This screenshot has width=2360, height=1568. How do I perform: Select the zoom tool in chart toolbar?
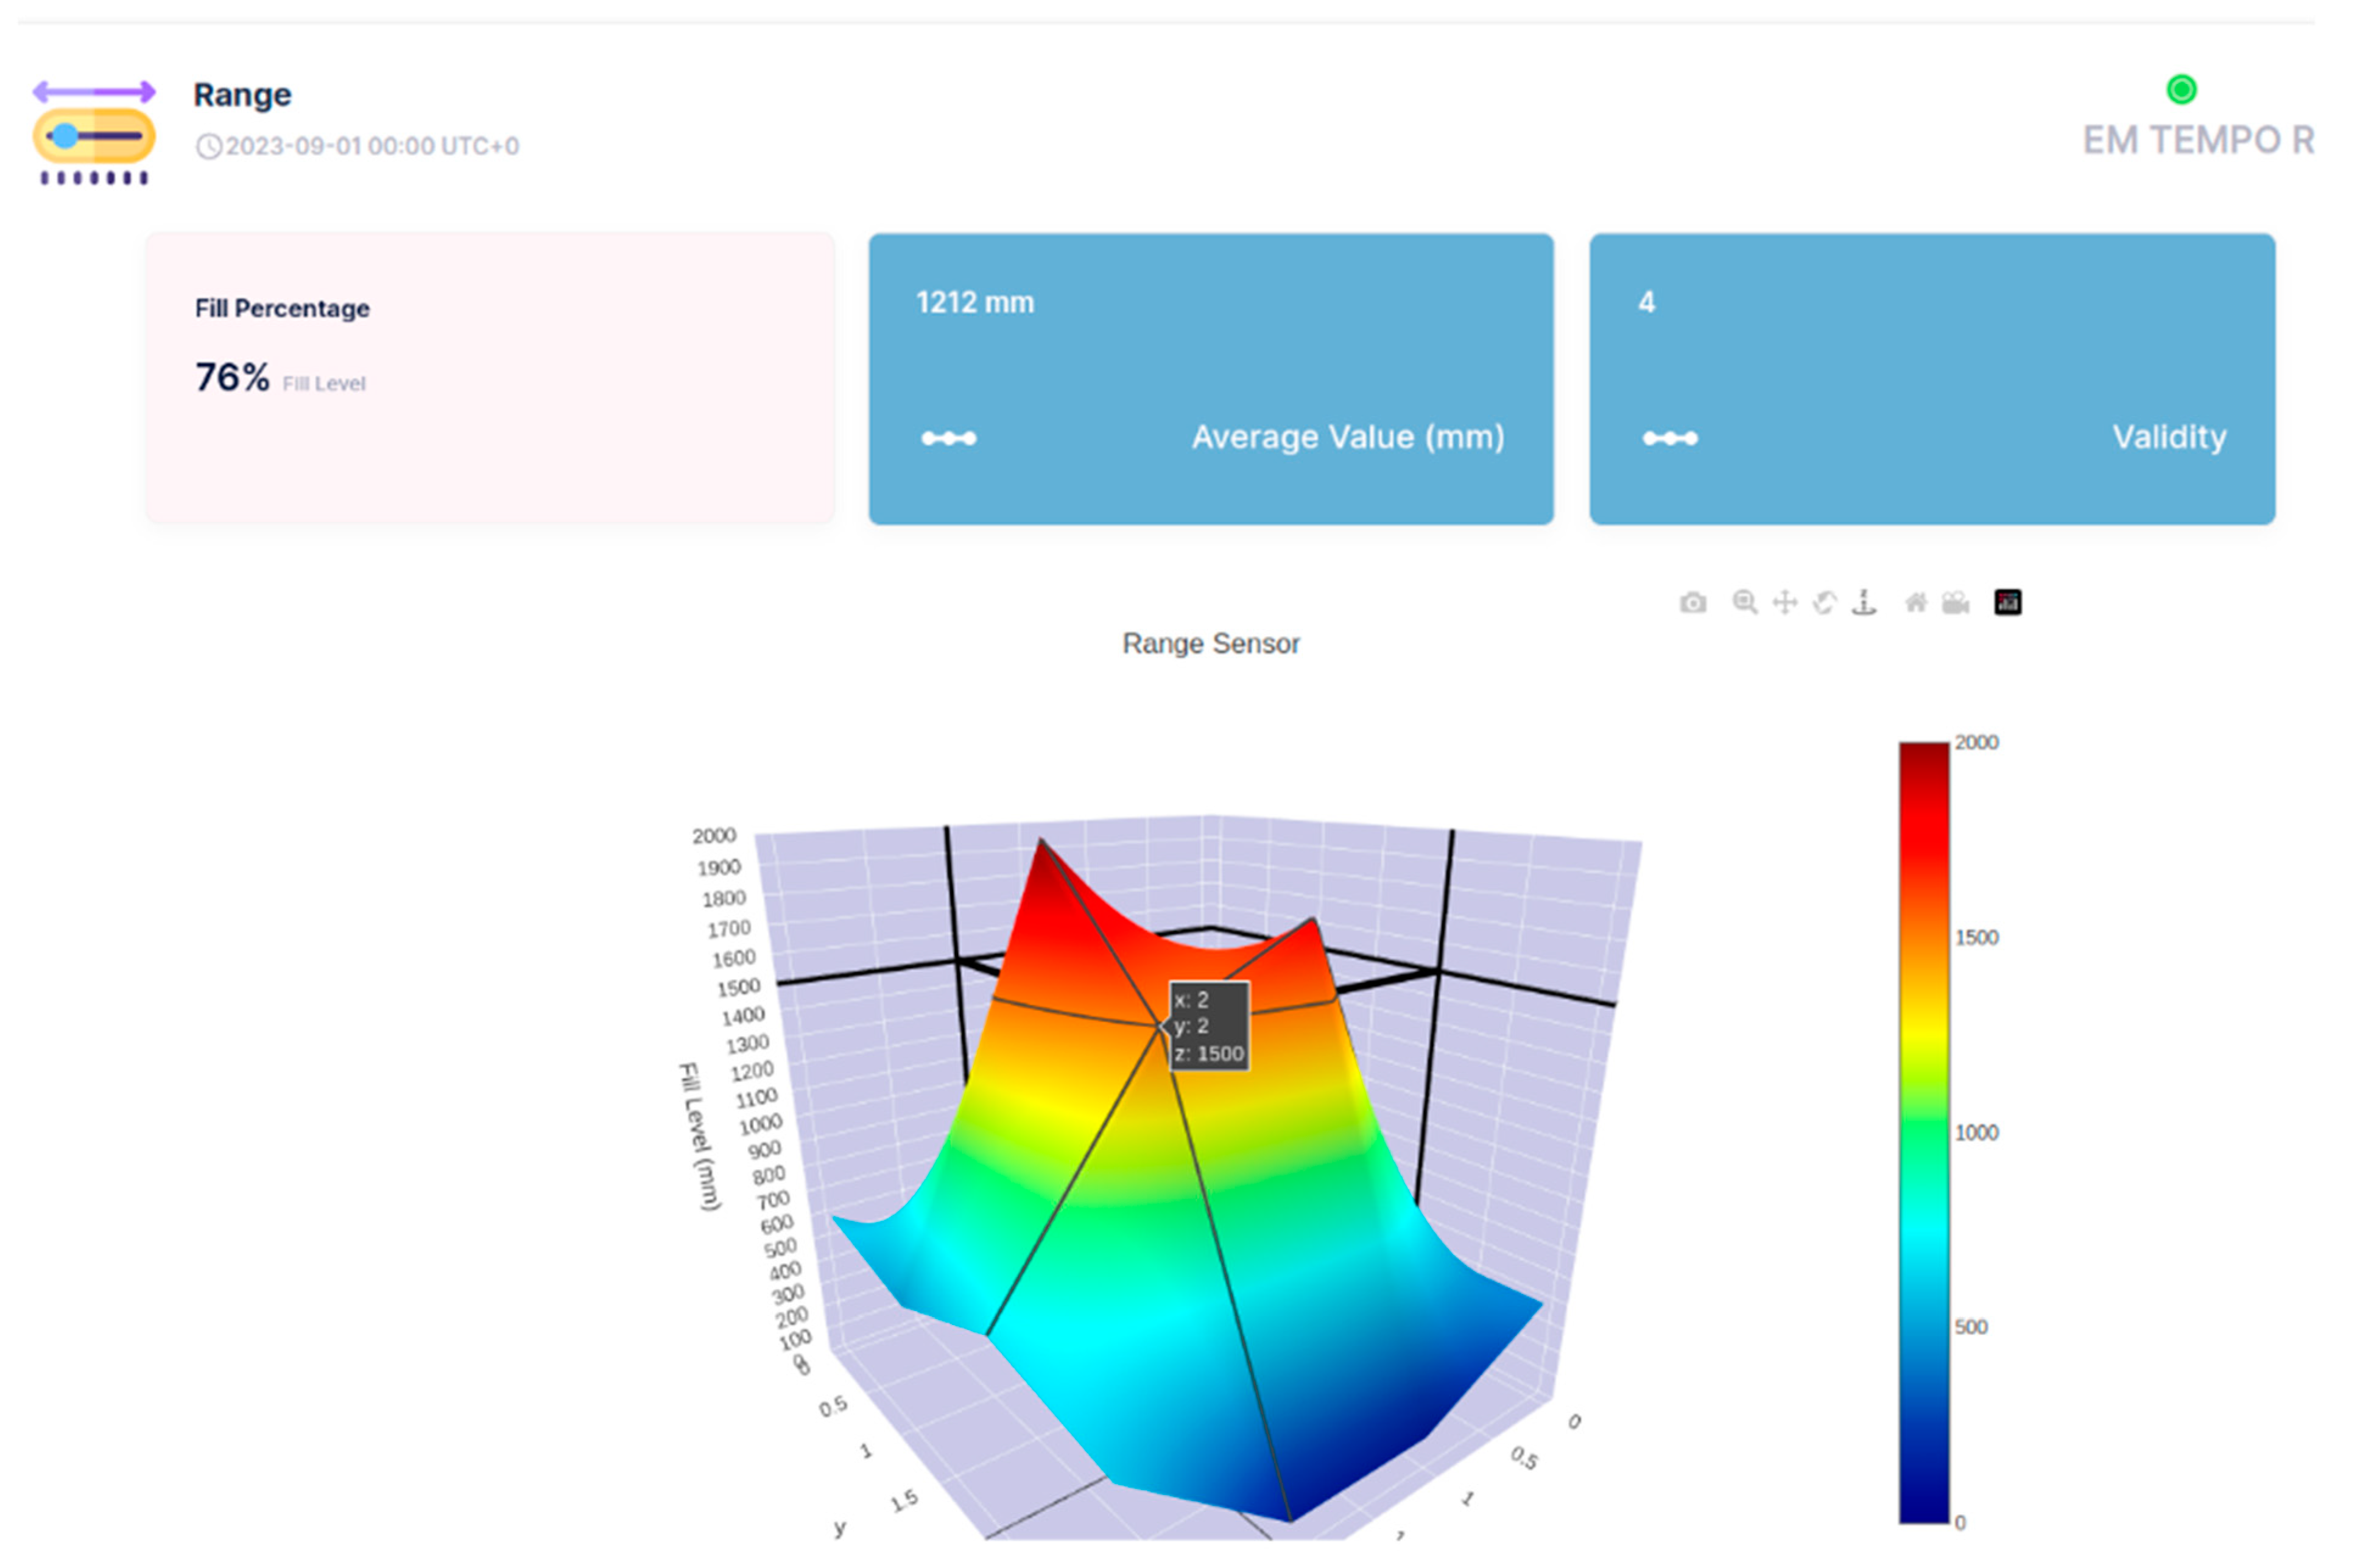[x=1744, y=602]
